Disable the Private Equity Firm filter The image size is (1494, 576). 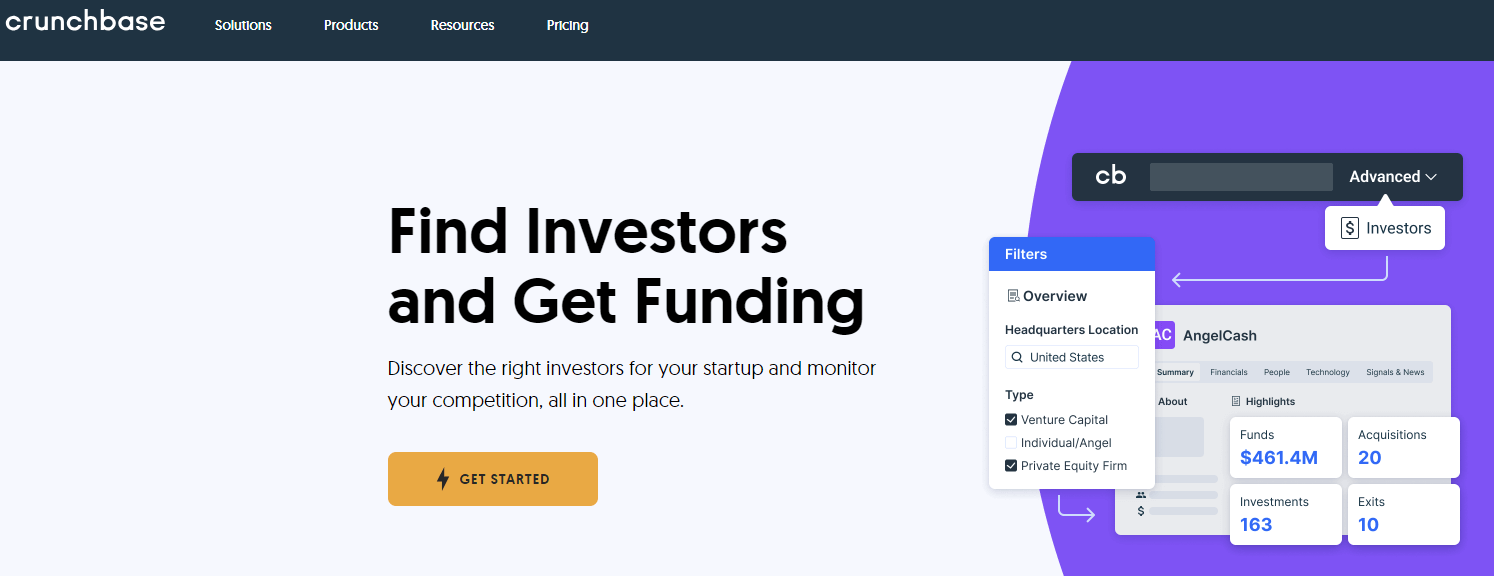1011,465
